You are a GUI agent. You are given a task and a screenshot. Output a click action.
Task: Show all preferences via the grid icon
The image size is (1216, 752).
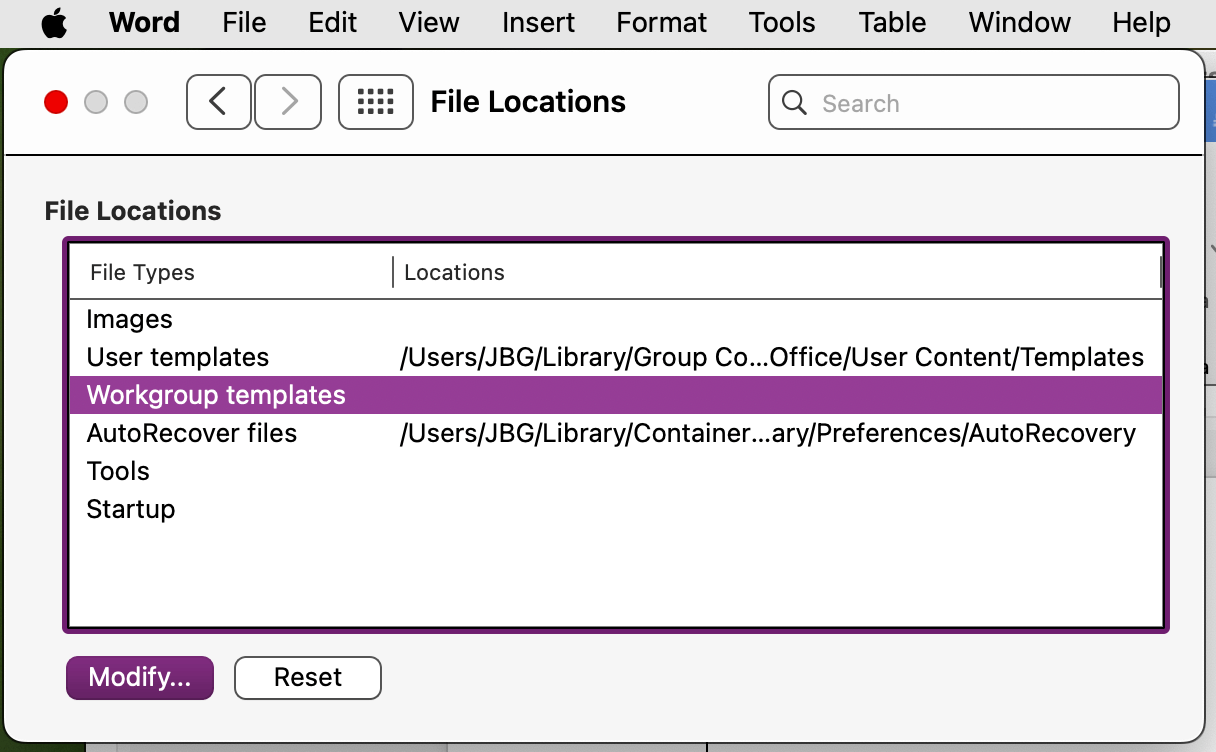tap(376, 102)
